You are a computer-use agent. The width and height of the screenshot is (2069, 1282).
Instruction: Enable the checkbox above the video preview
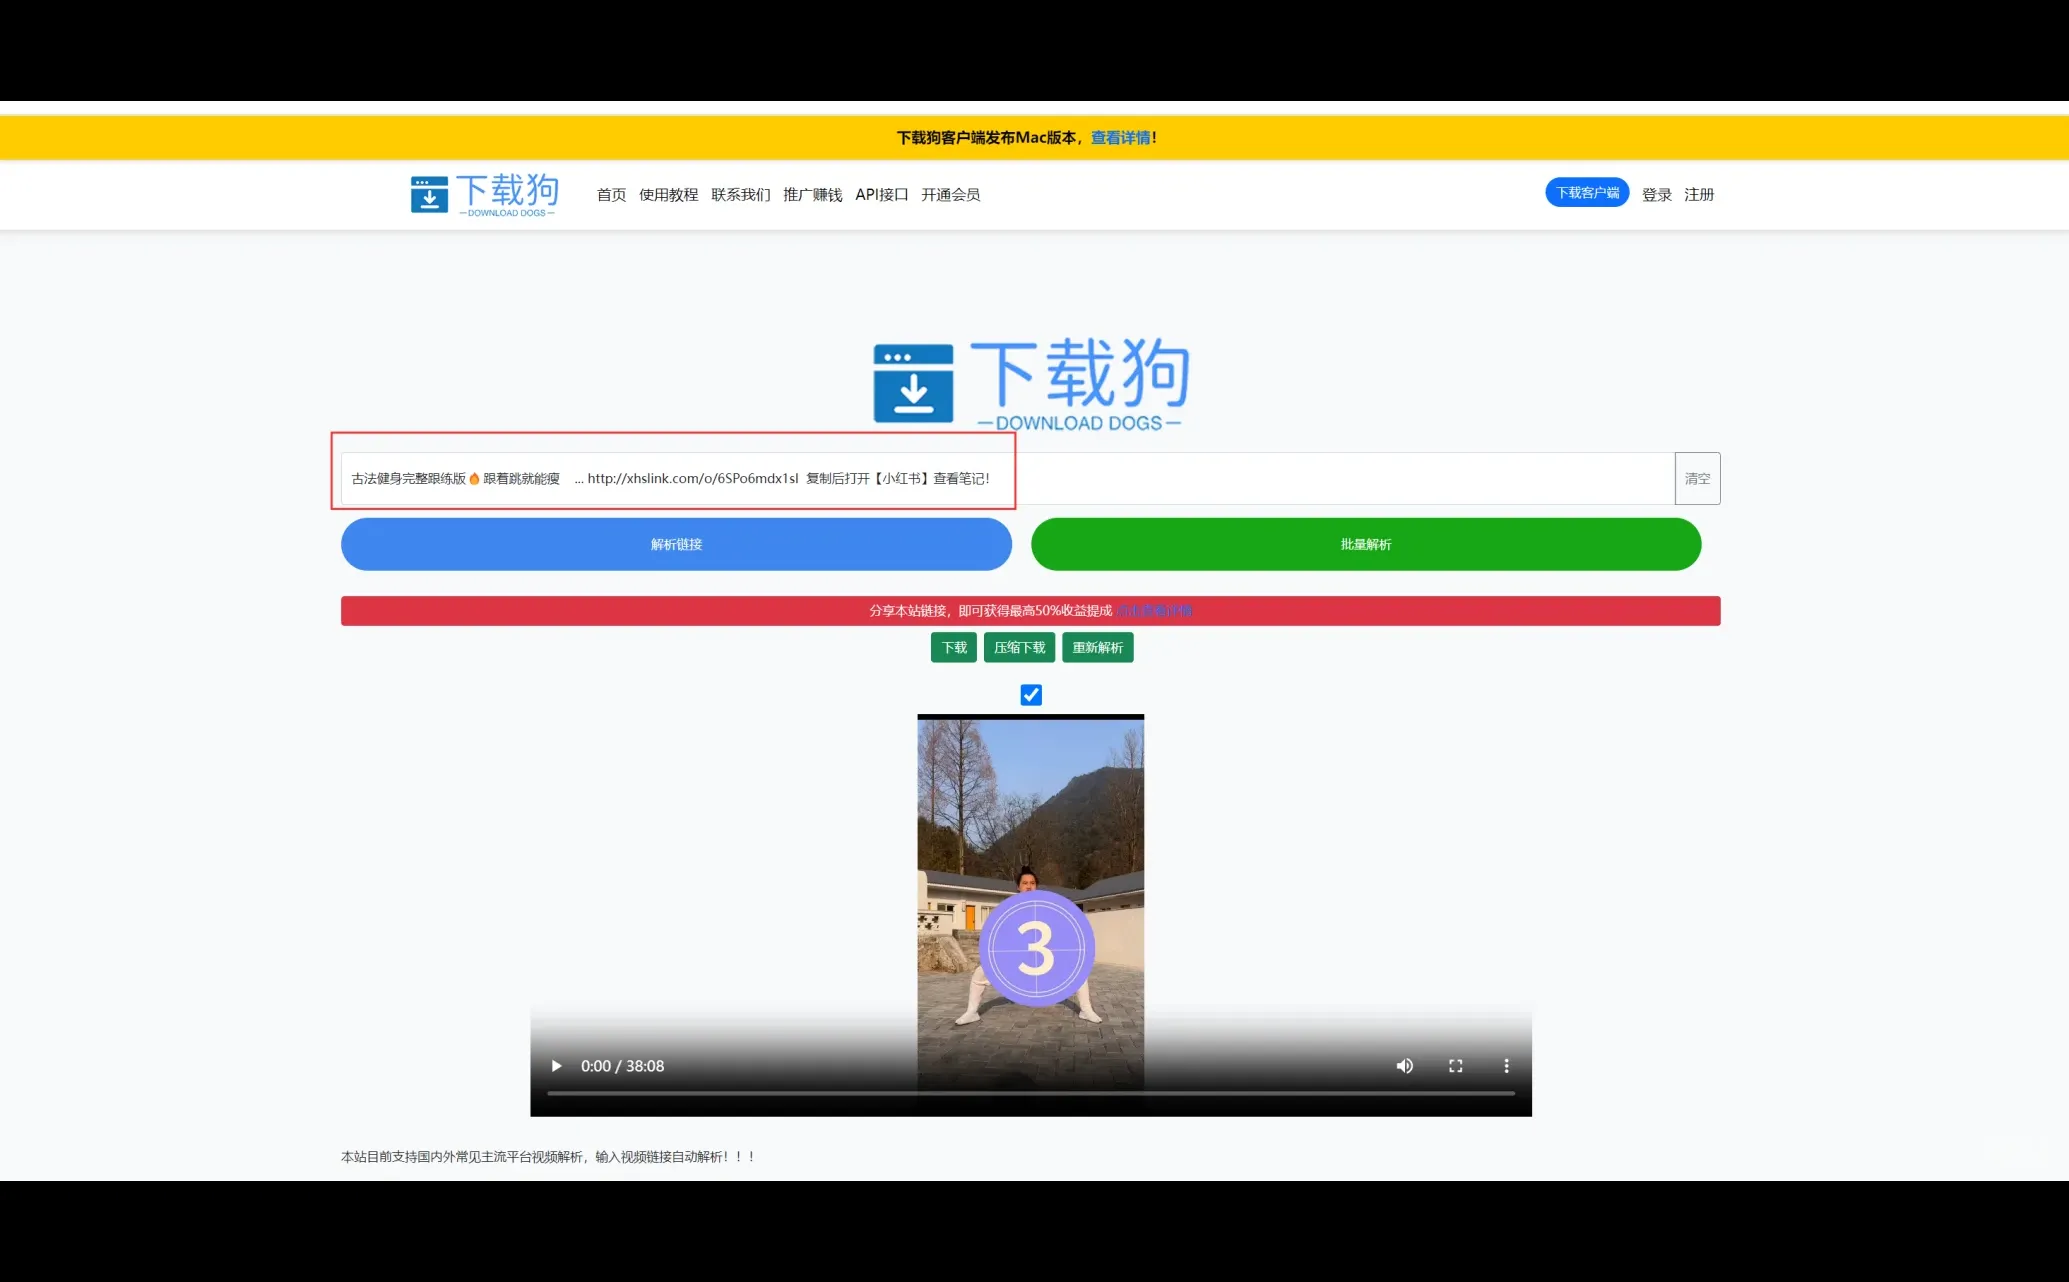[1030, 694]
